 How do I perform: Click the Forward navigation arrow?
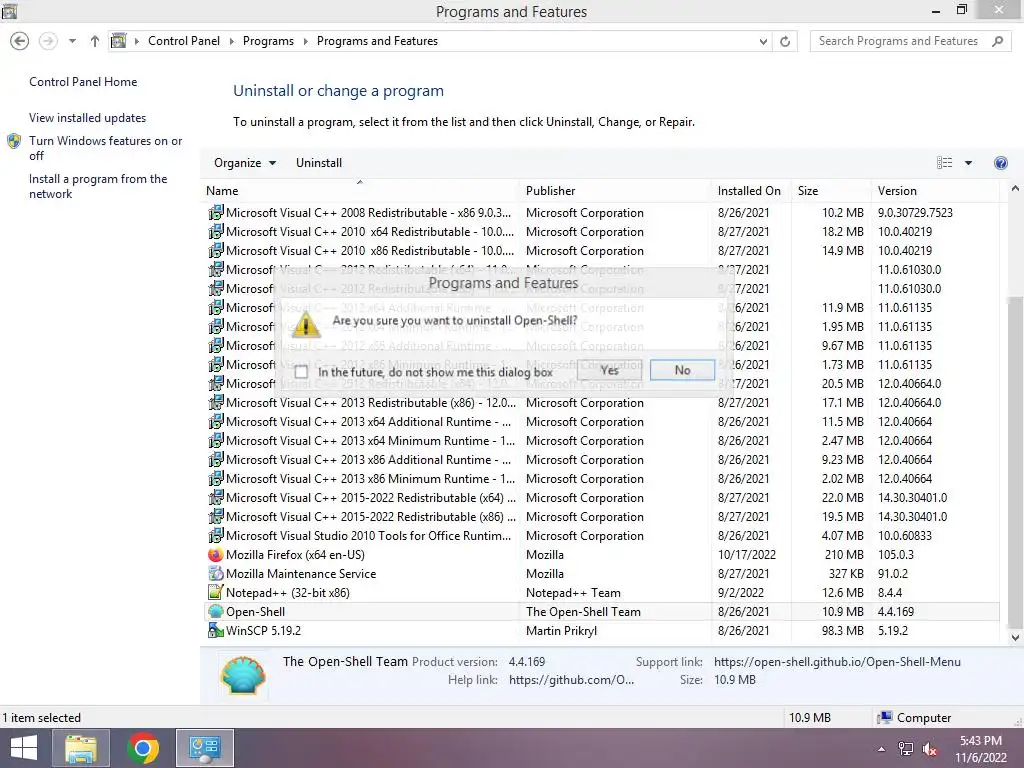click(48, 41)
